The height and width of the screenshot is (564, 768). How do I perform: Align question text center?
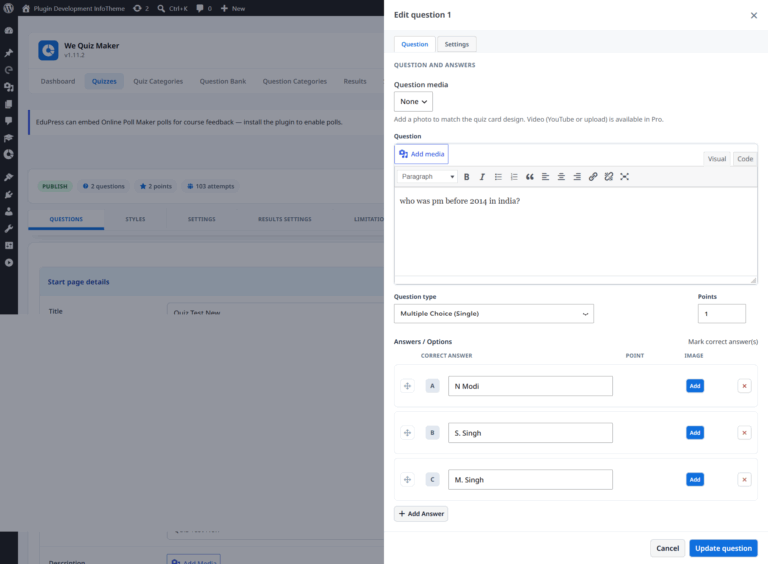(561, 177)
